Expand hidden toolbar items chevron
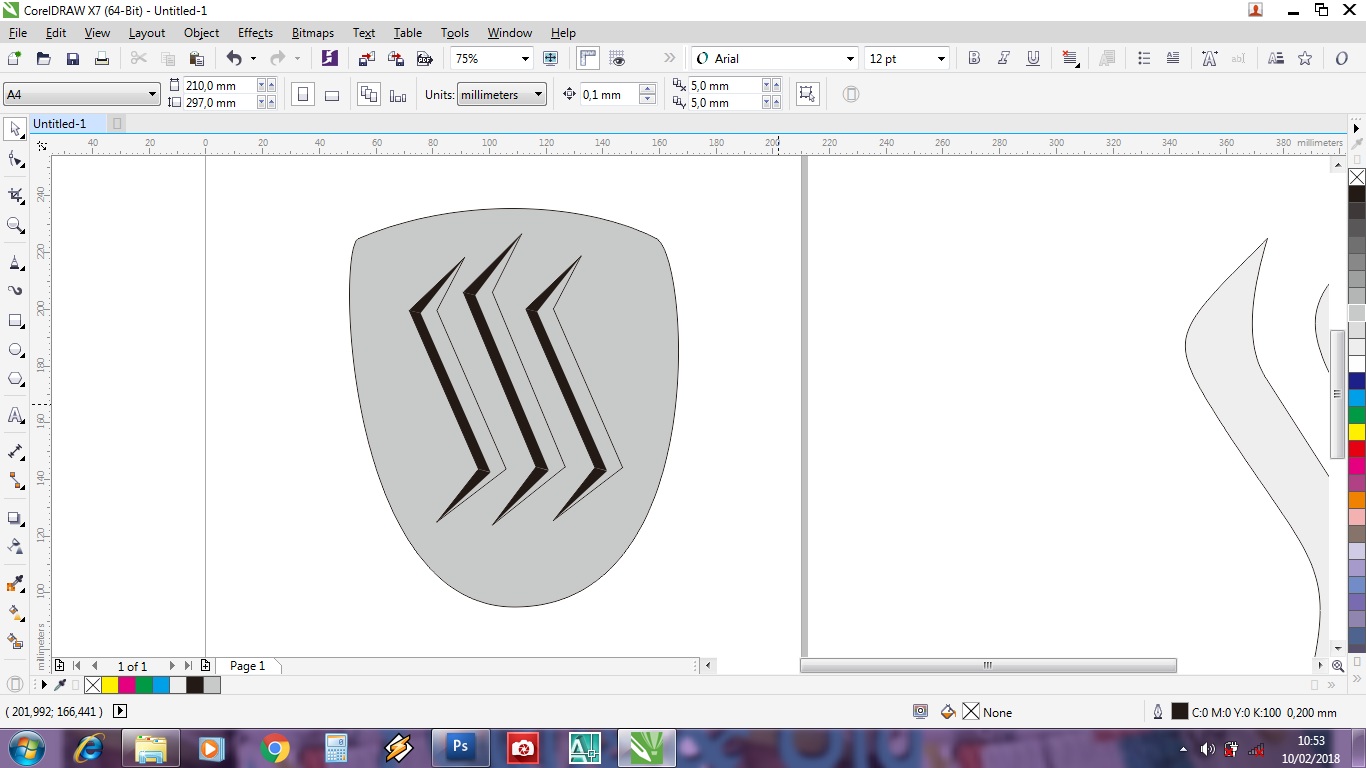This screenshot has width=1366, height=768. [x=669, y=59]
